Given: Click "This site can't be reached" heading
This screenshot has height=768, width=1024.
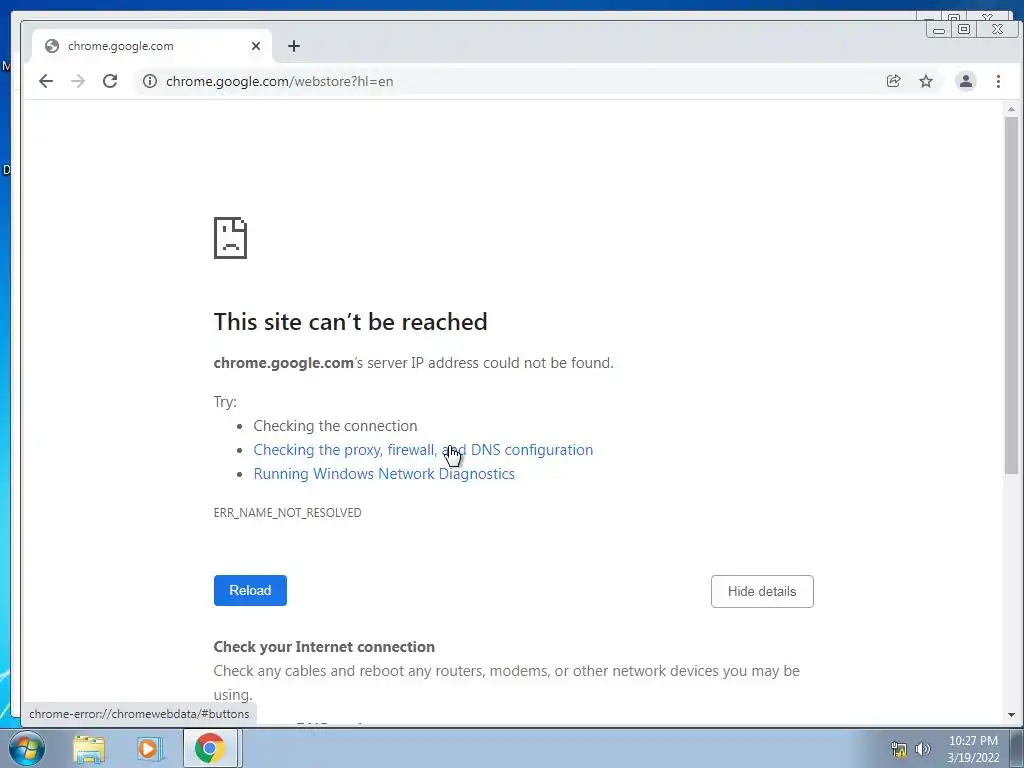Looking at the screenshot, I should click(x=351, y=321).
